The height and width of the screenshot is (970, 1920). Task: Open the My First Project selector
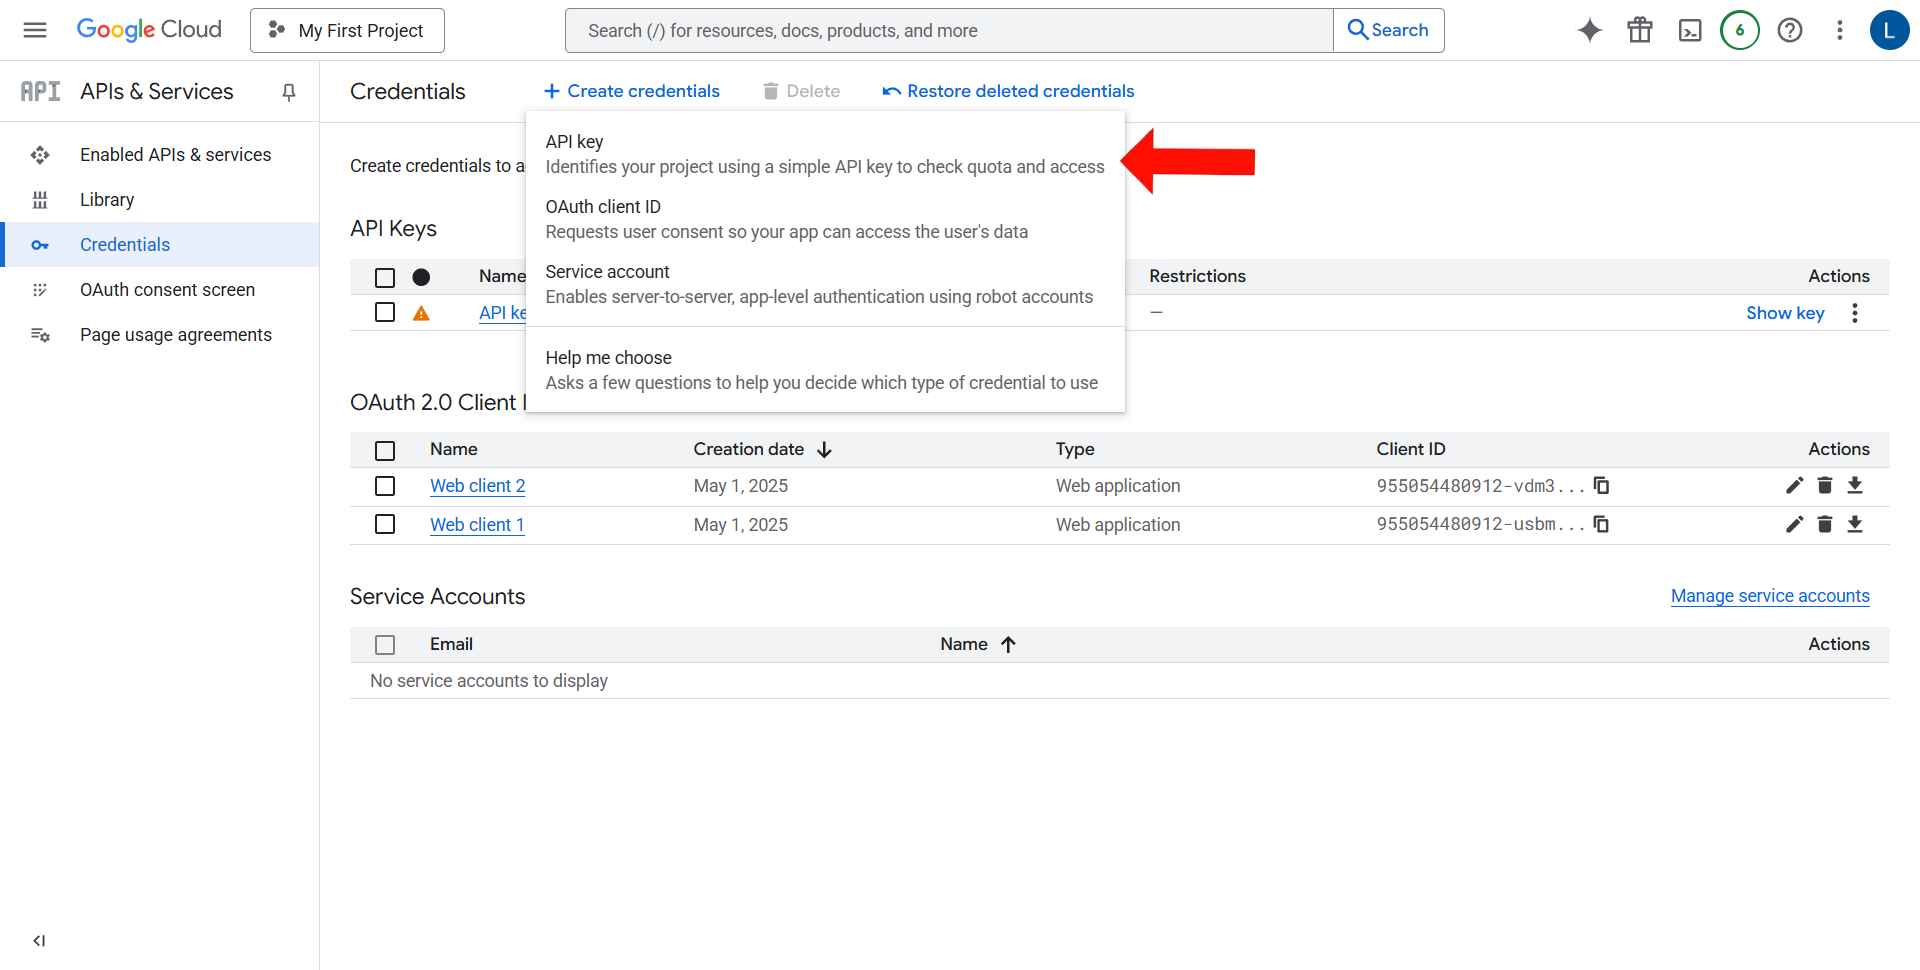pyautogui.click(x=347, y=30)
